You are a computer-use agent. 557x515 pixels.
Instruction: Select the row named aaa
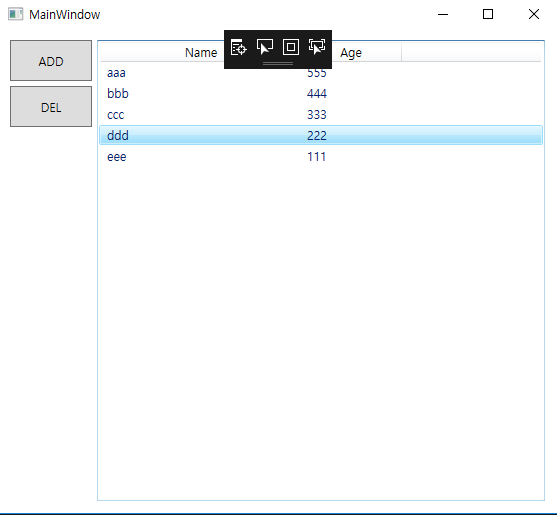(x=321, y=72)
